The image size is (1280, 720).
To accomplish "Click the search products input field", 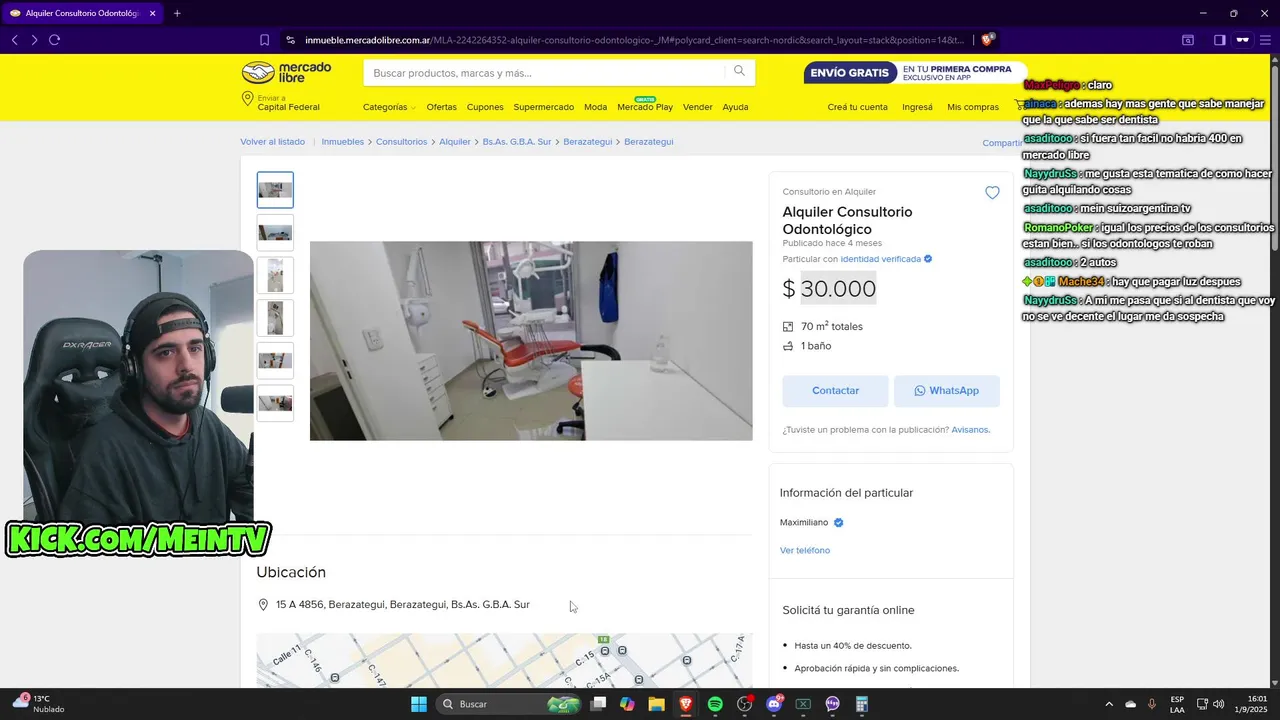I will point(546,73).
